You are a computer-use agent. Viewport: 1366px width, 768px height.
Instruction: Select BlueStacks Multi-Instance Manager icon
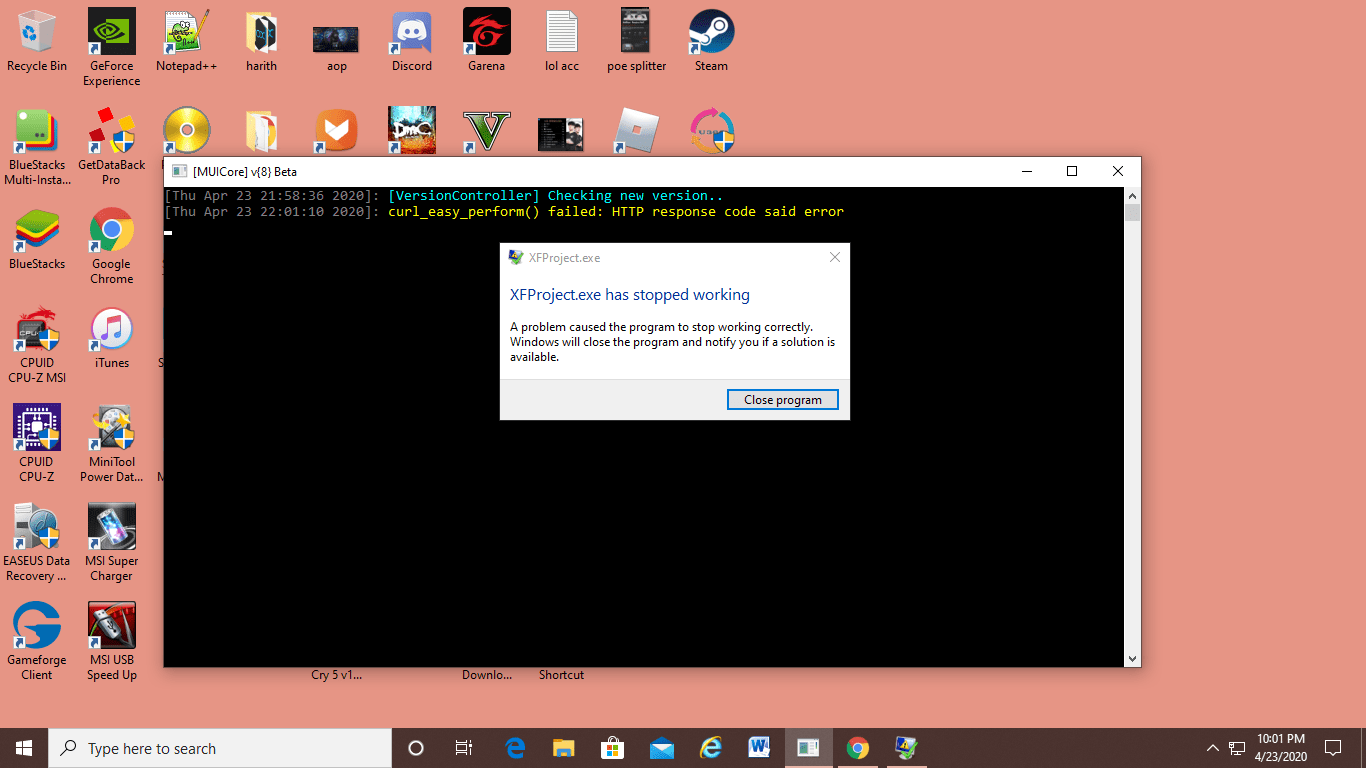tap(37, 147)
